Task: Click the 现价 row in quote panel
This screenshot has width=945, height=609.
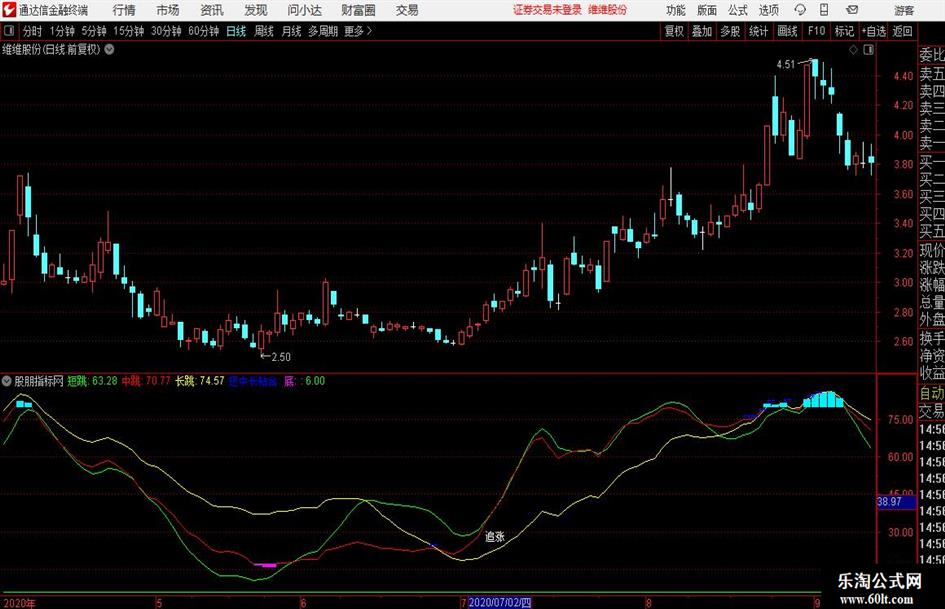Action: (x=932, y=250)
